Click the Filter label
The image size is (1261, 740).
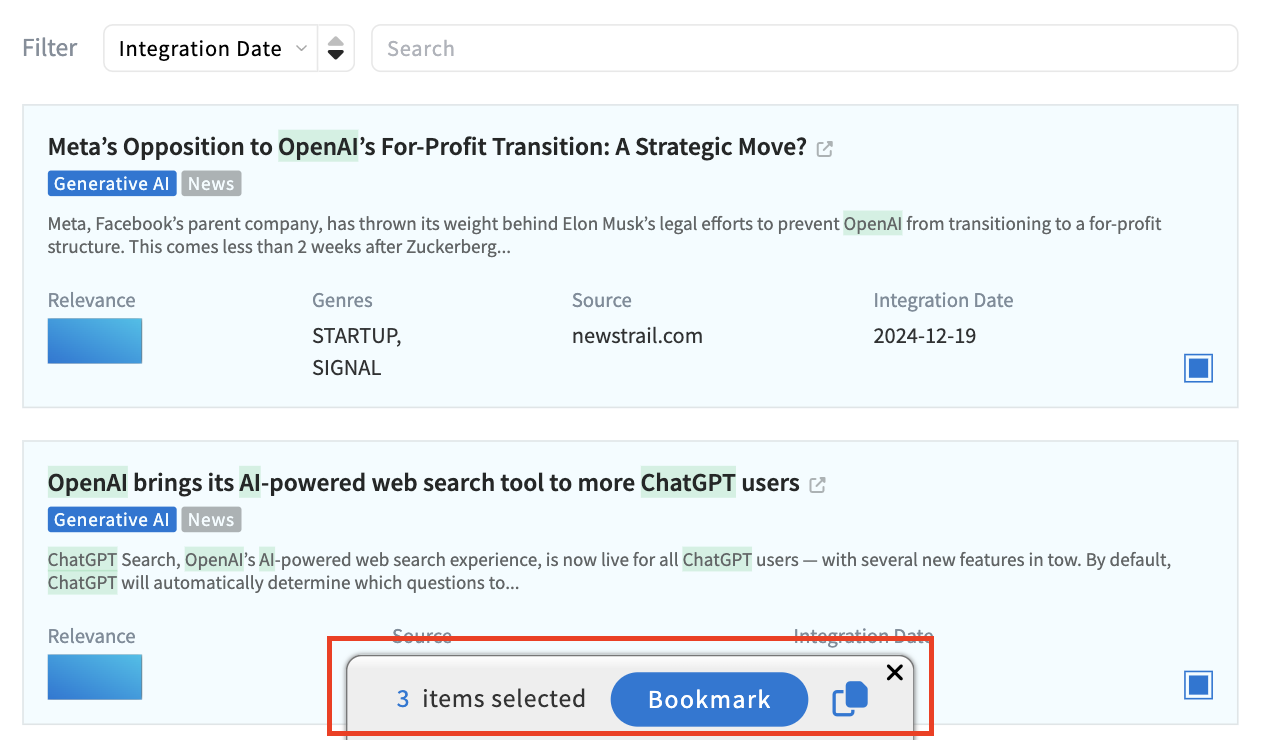tap(50, 48)
